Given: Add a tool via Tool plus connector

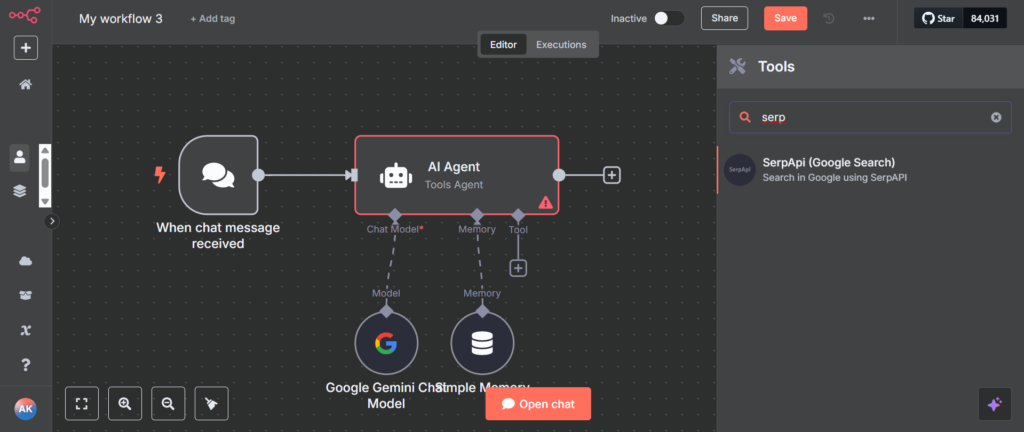Looking at the screenshot, I should click(518, 268).
